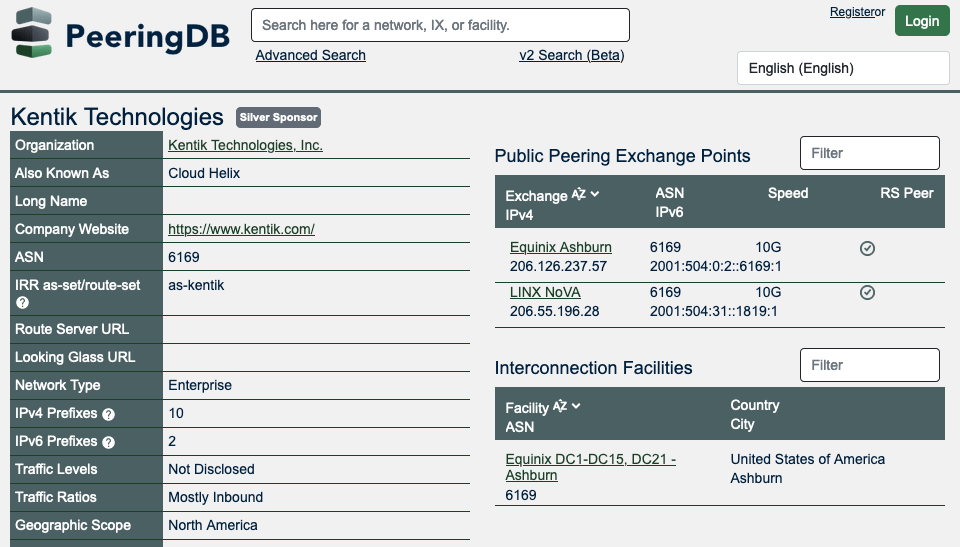Click the ASN value 6169 in details table
960x547 pixels.
[184, 257]
